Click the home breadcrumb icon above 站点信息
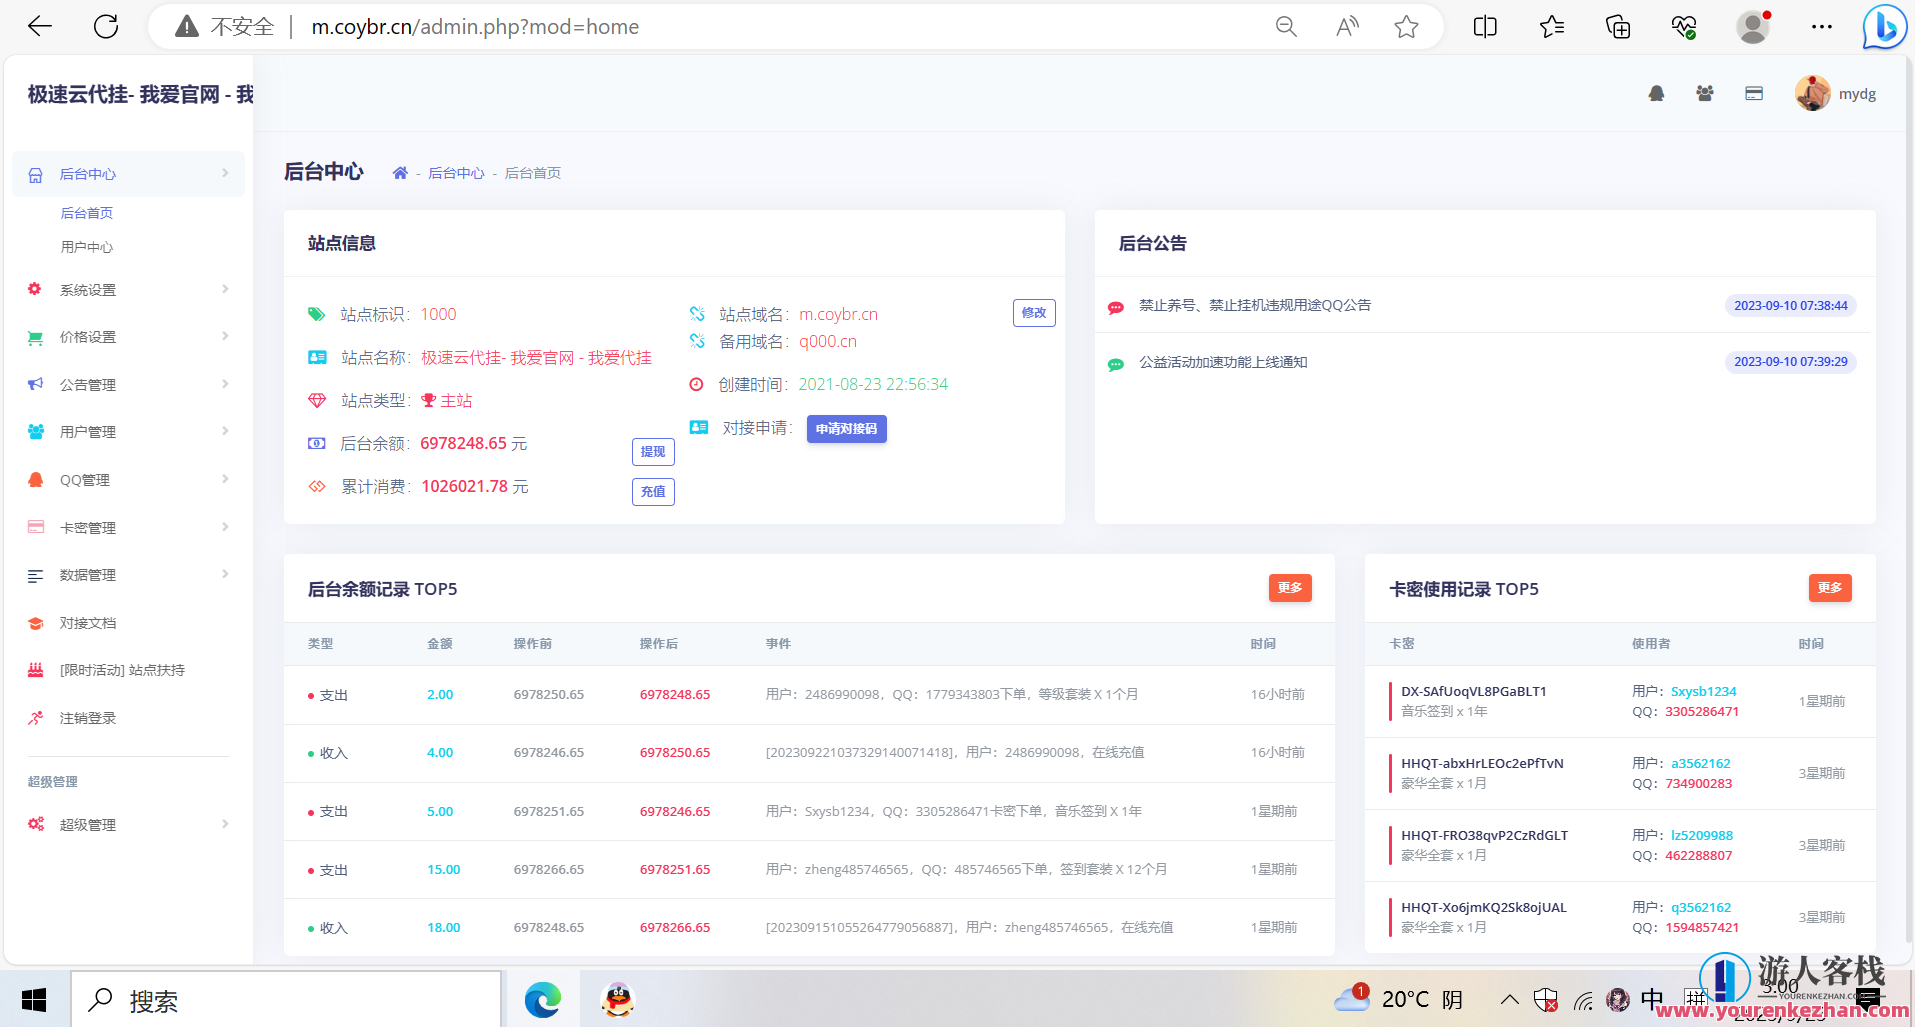1915x1027 pixels. (x=400, y=172)
